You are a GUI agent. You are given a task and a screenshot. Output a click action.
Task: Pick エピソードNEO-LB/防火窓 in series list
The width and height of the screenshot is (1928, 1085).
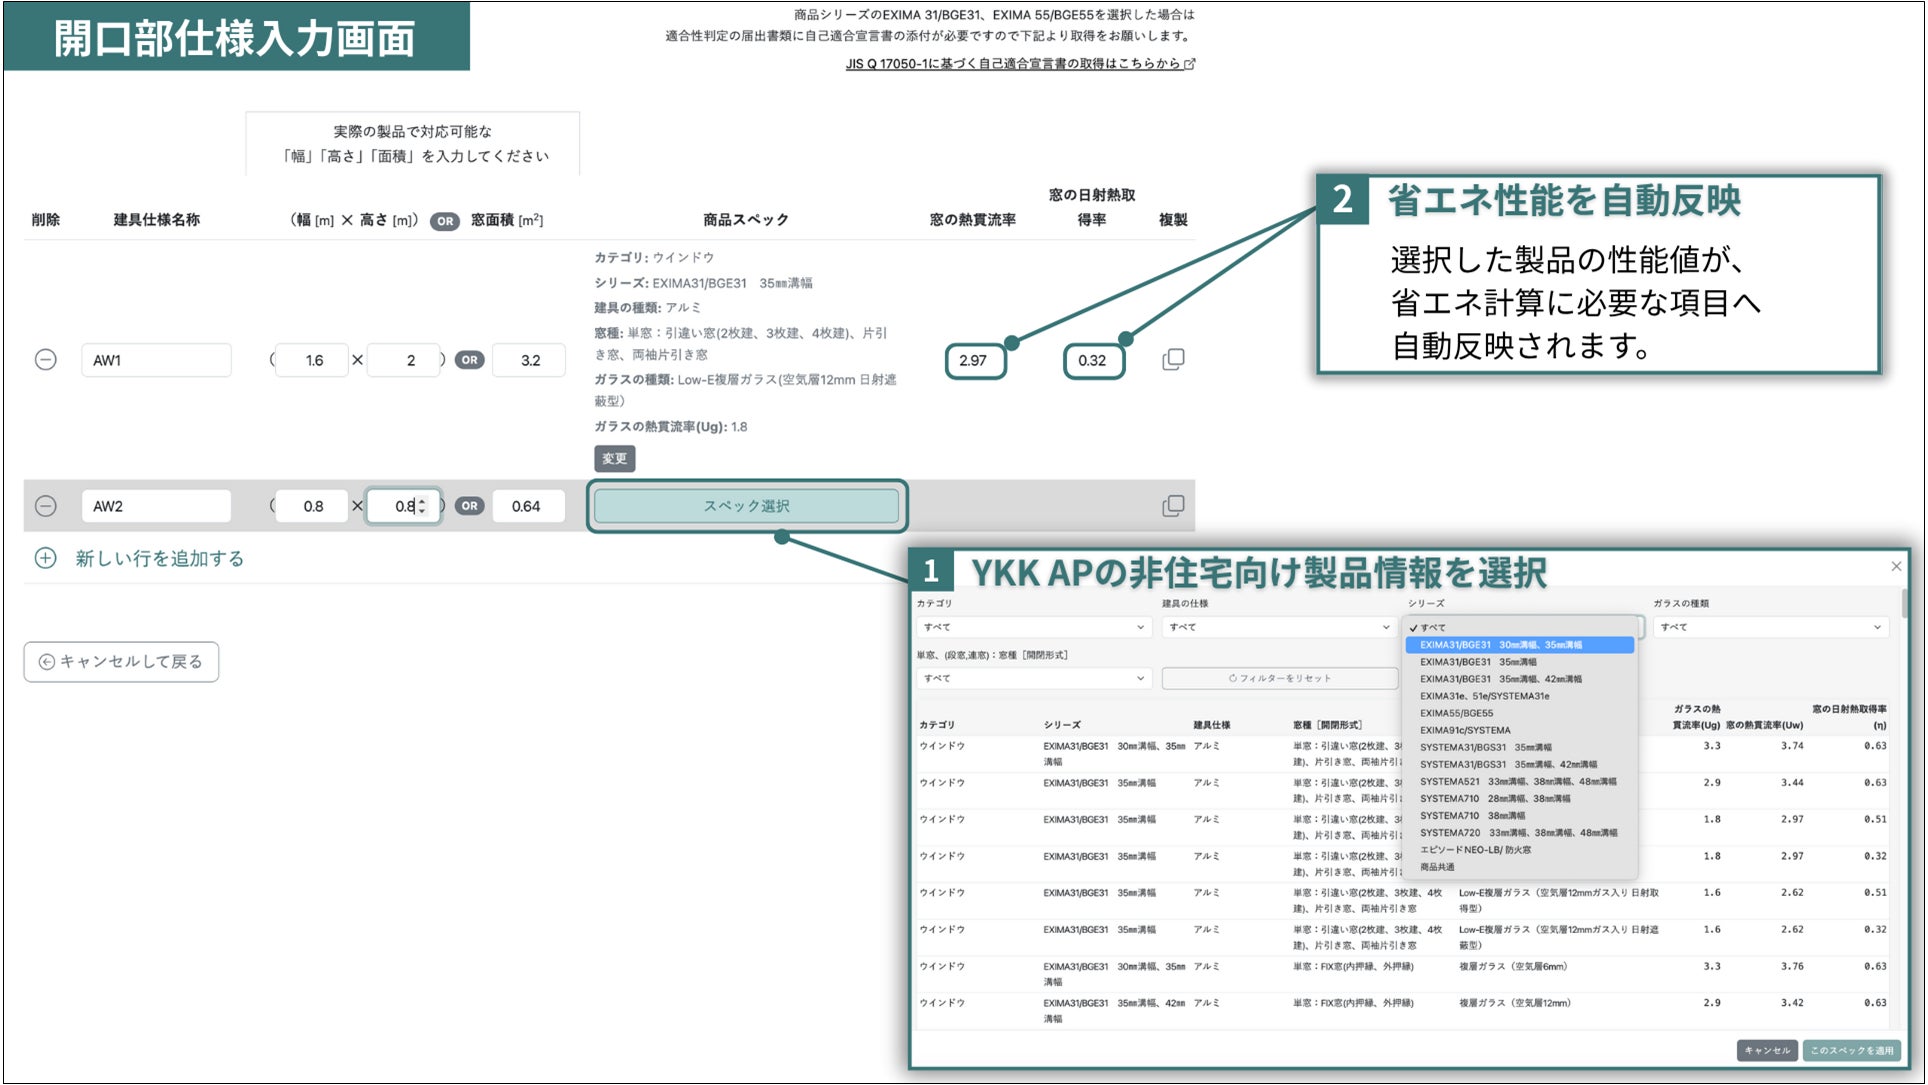(x=1475, y=850)
